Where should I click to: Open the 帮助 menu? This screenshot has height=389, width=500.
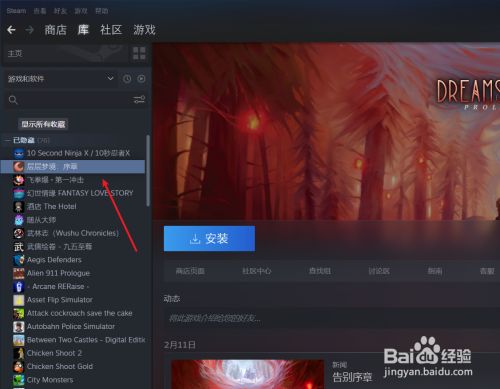click(x=102, y=11)
